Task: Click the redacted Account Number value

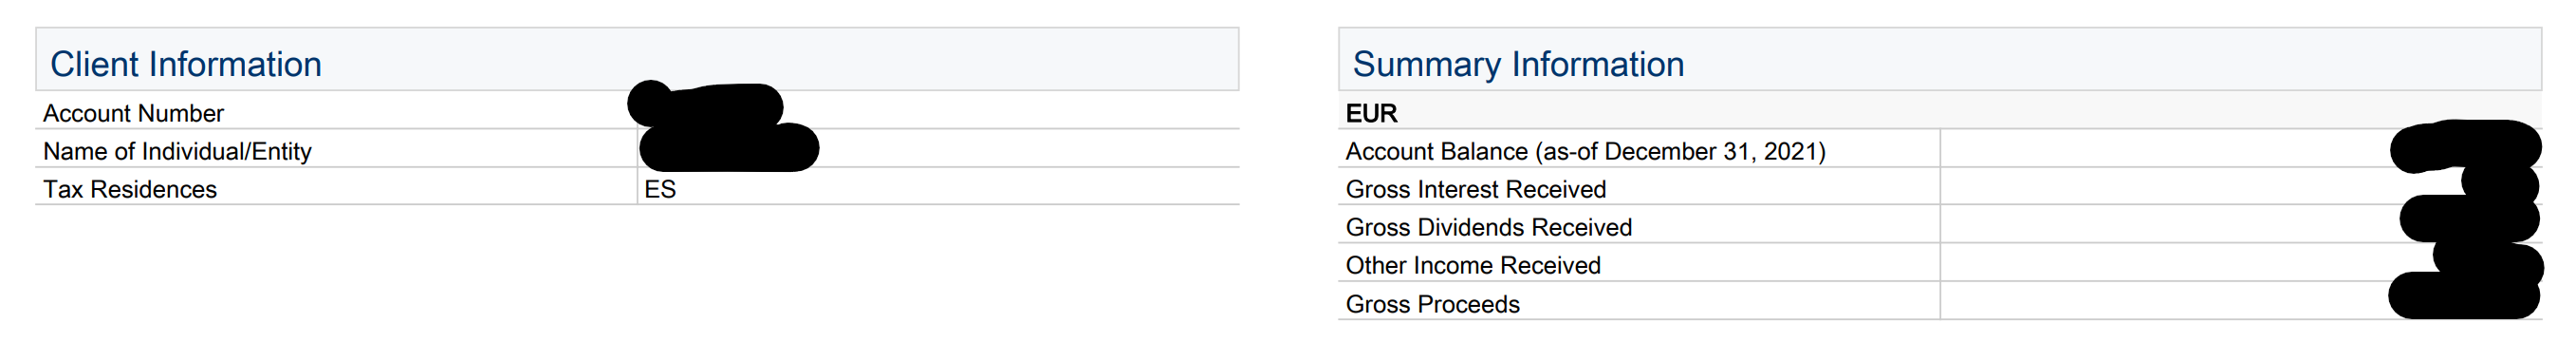Action: 705,105
